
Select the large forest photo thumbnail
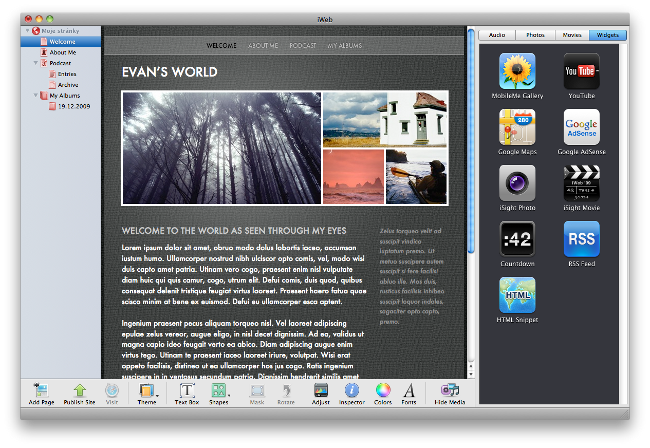(221, 147)
